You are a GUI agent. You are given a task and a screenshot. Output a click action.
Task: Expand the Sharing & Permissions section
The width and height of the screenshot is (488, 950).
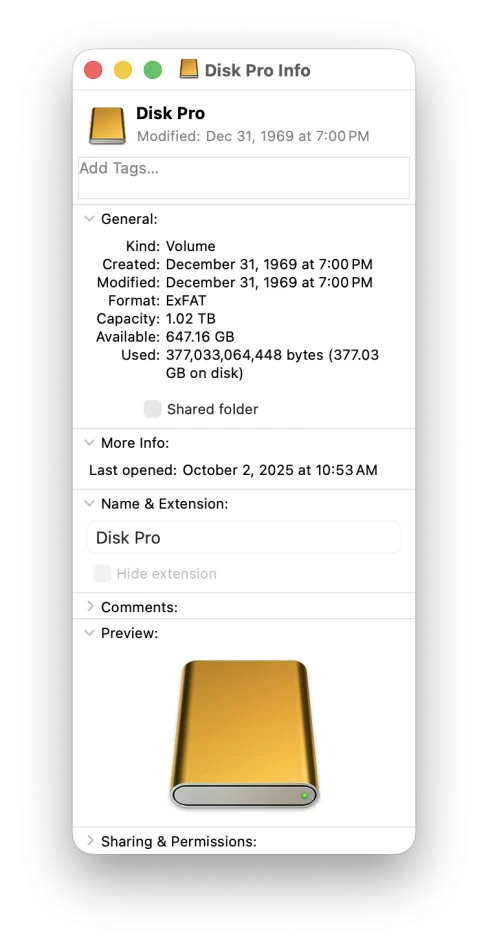tap(90, 841)
